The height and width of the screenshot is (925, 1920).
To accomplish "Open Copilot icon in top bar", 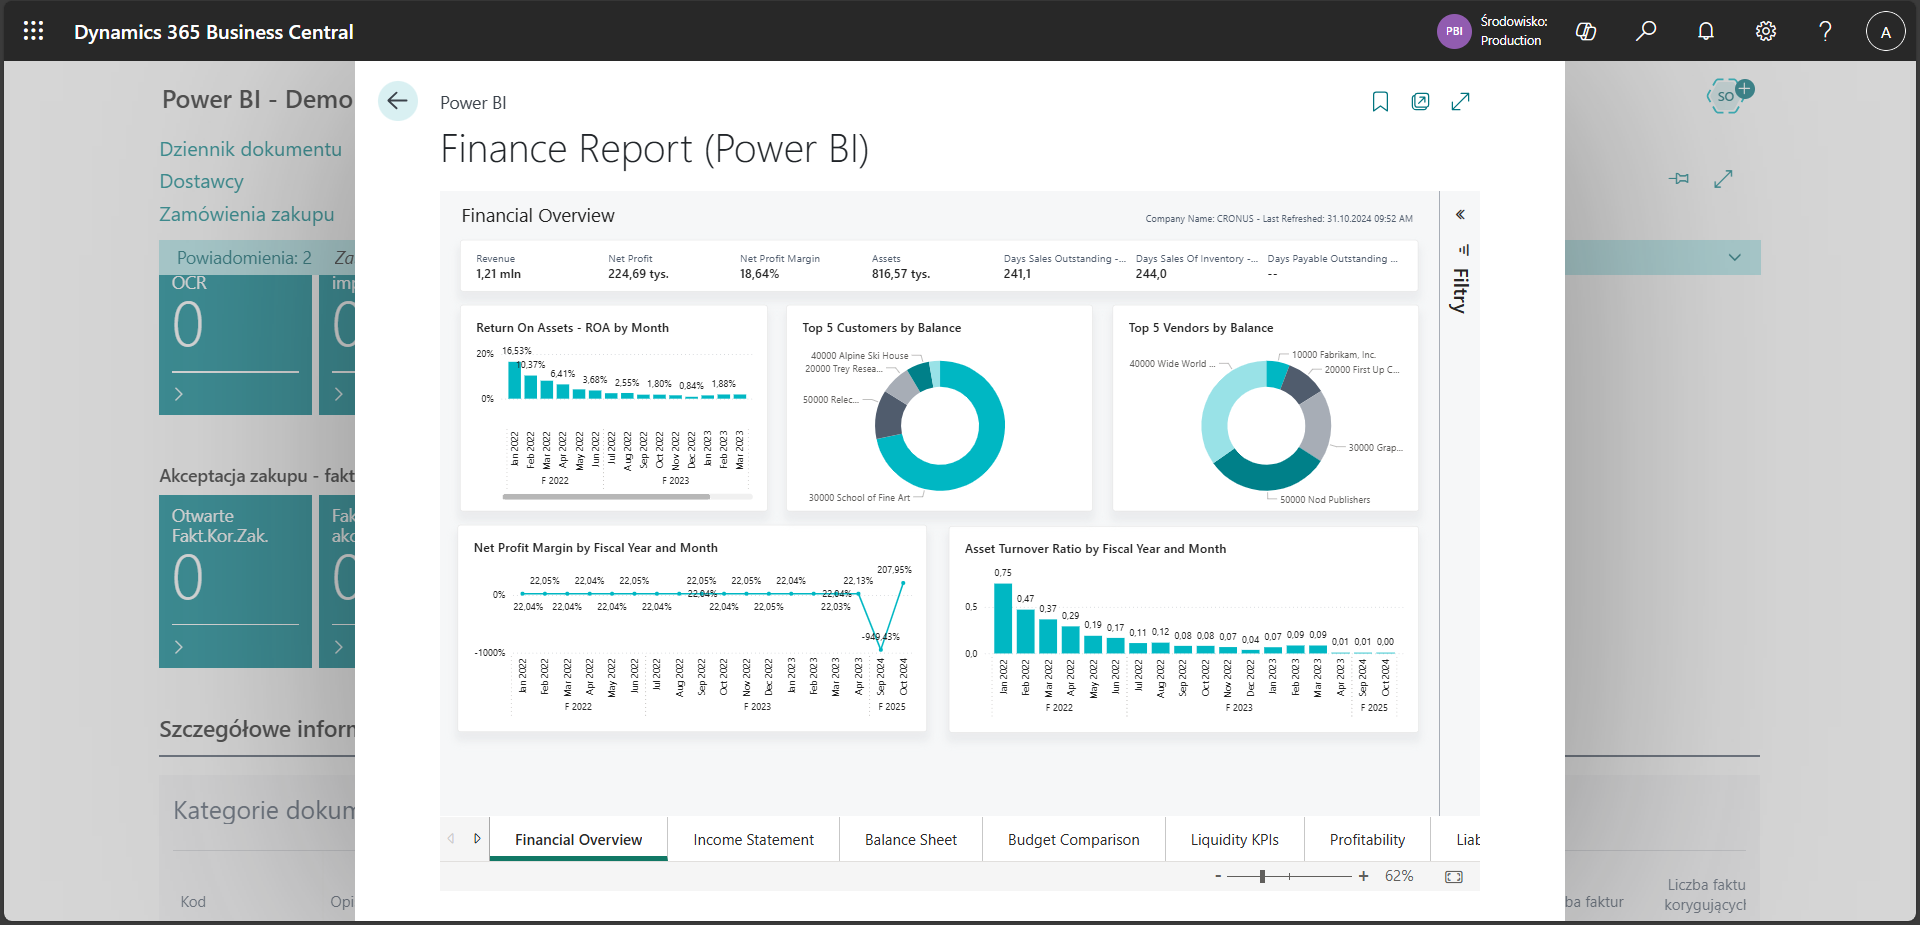I will click(x=1586, y=31).
